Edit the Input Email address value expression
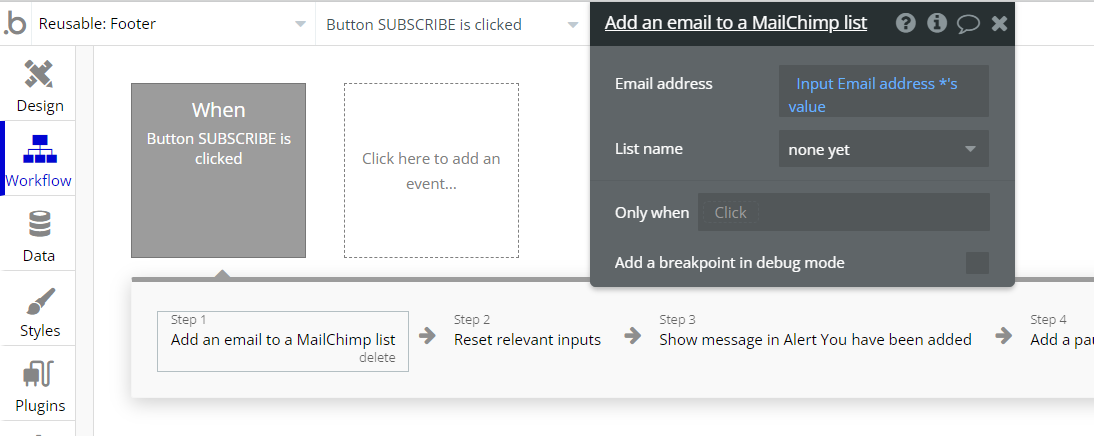 pos(883,91)
